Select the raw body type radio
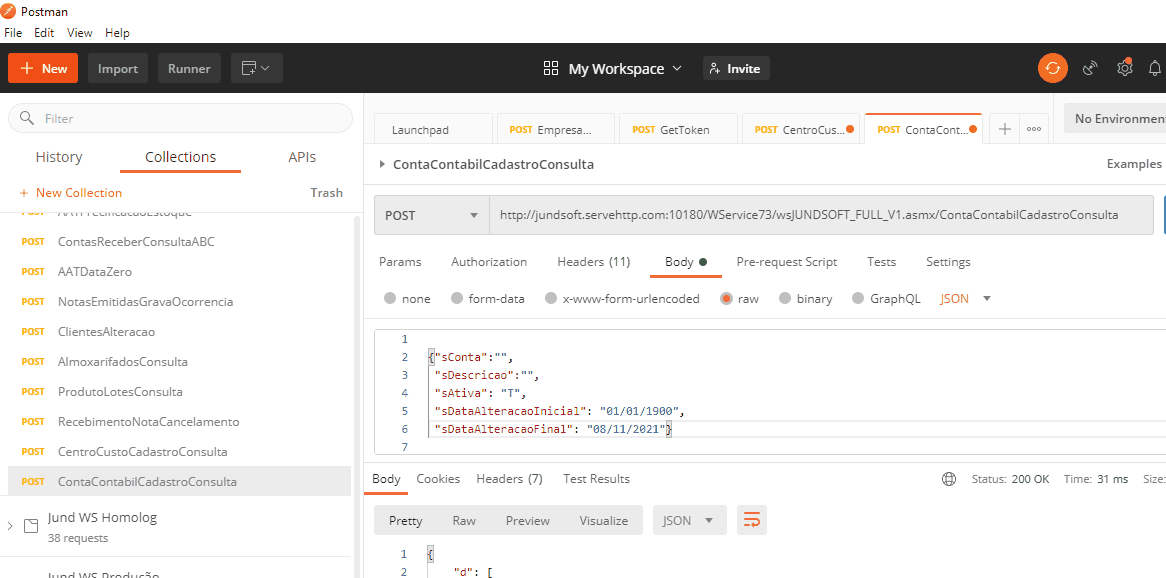 pos(727,298)
